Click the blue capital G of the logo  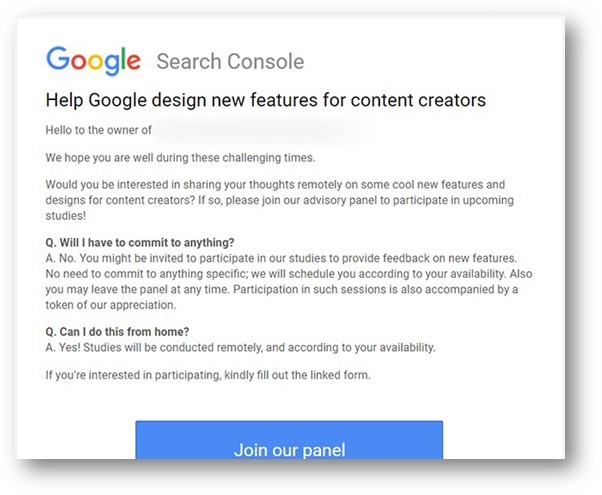tap(58, 58)
